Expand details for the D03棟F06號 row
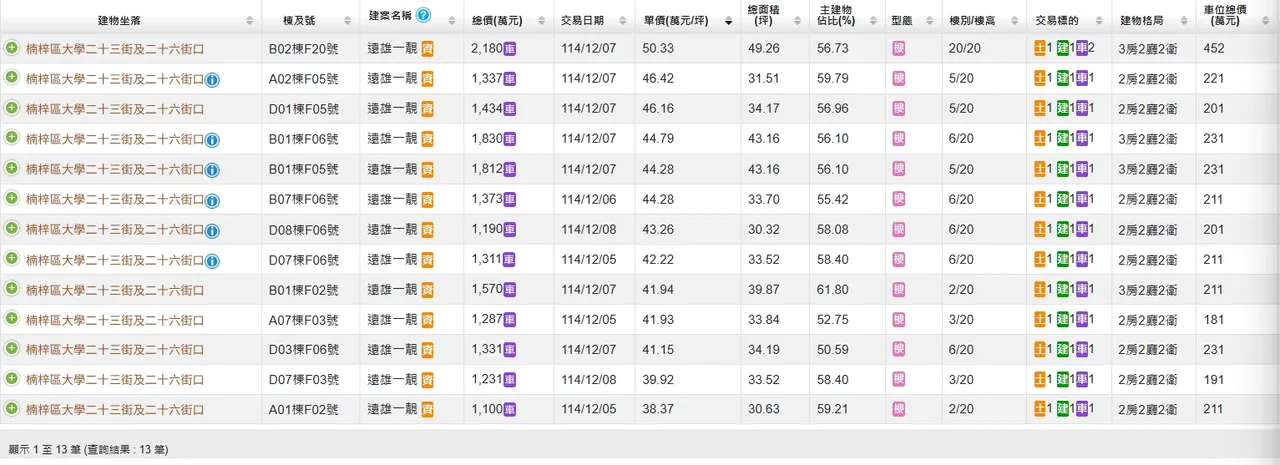1280x465 pixels. click(12, 349)
